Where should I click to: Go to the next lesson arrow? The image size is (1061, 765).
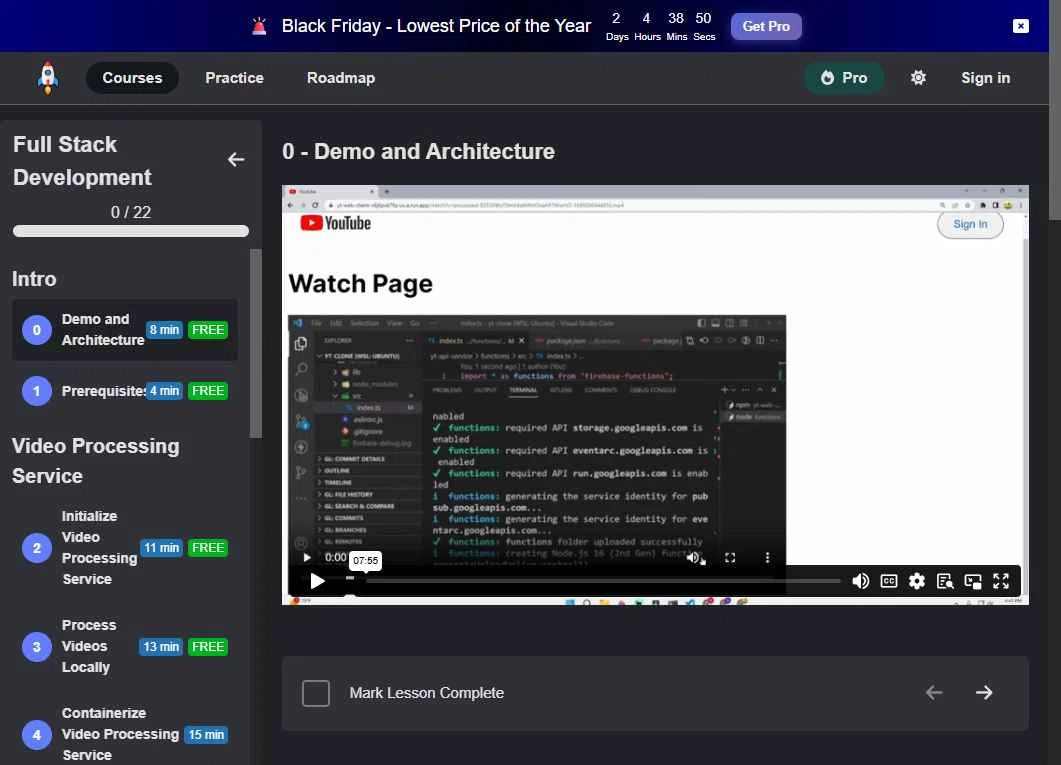(984, 692)
